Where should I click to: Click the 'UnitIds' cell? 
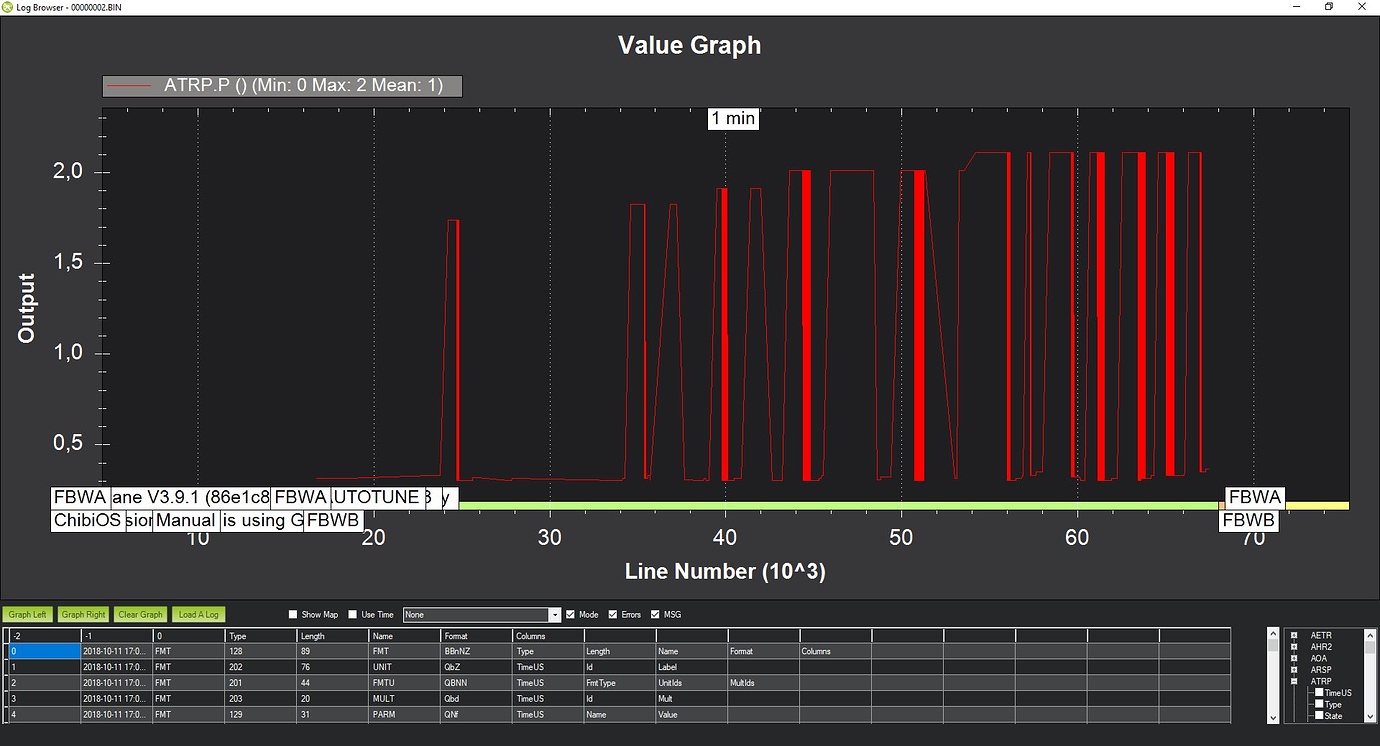pyautogui.click(x=691, y=683)
